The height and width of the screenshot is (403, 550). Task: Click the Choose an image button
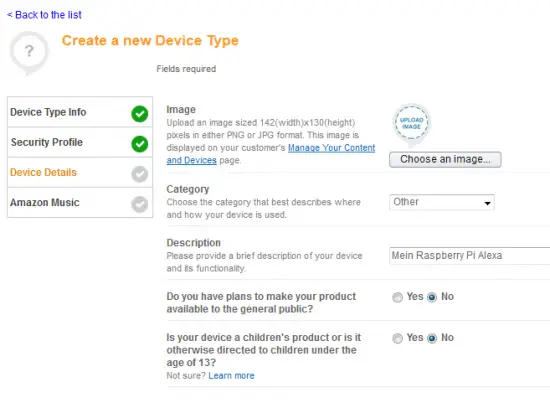(x=445, y=160)
